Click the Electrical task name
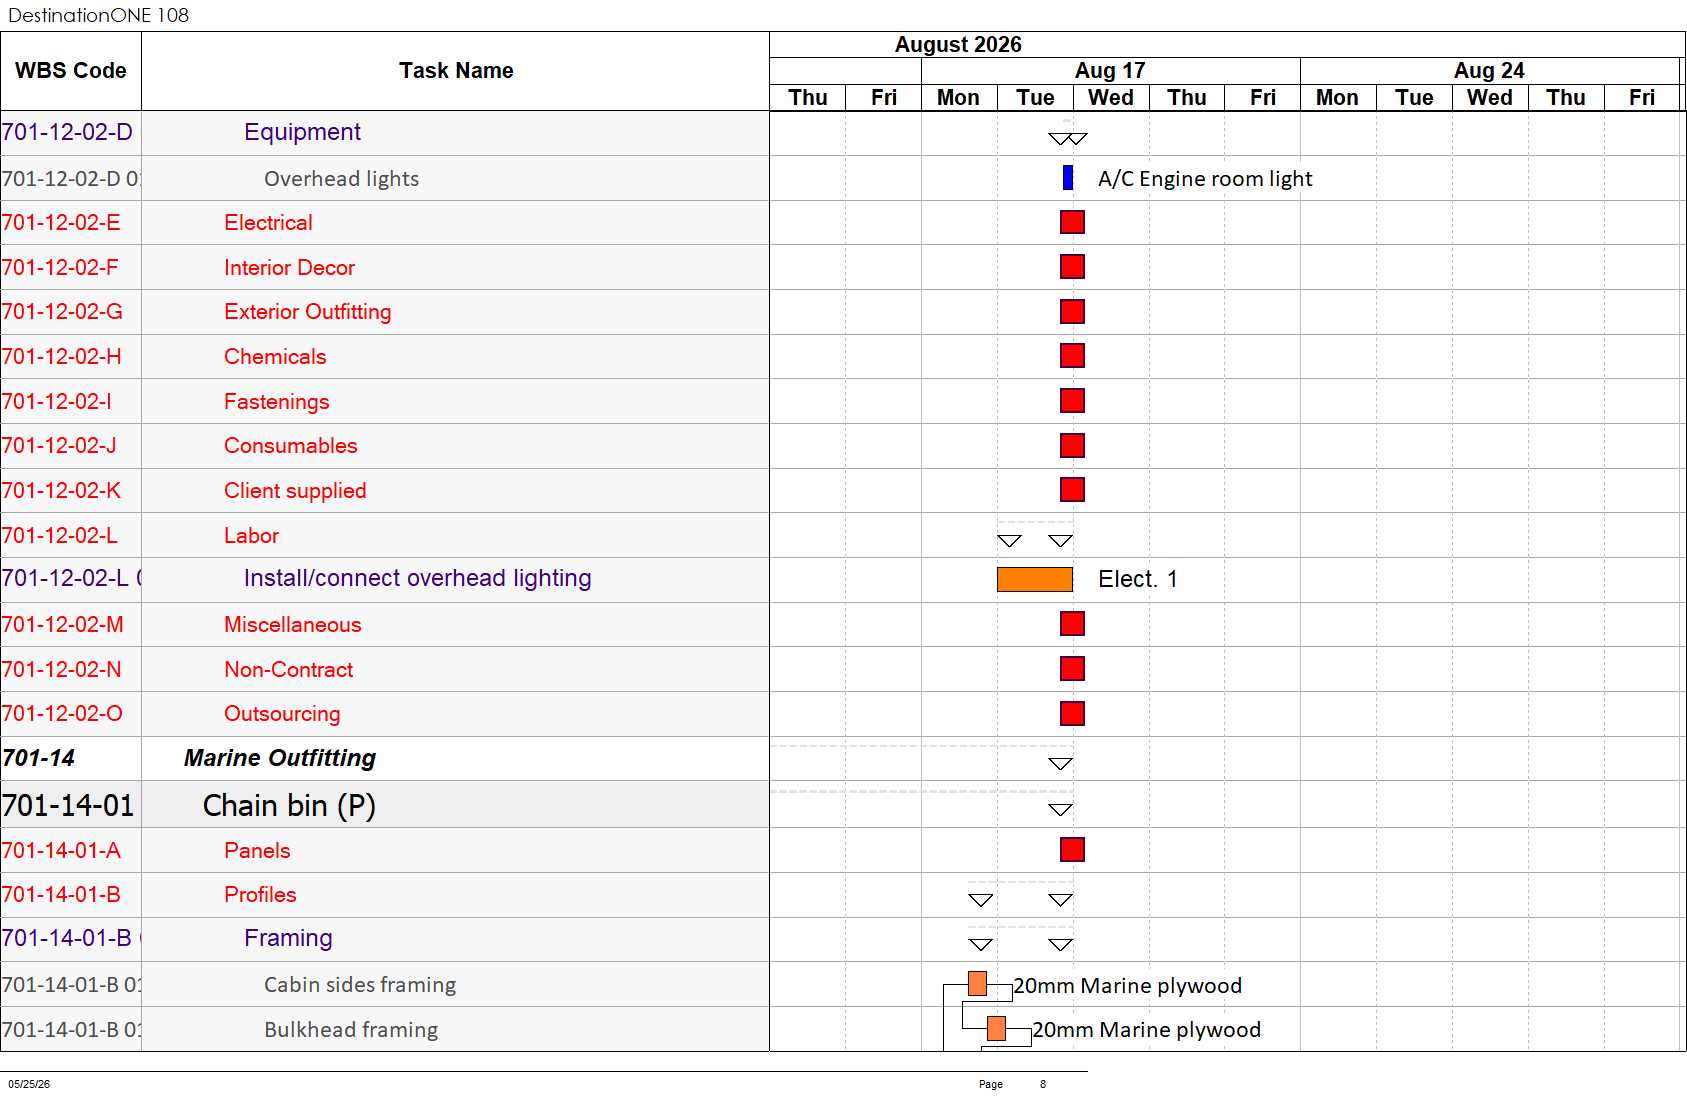The image size is (1687, 1097). click(268, 223)
